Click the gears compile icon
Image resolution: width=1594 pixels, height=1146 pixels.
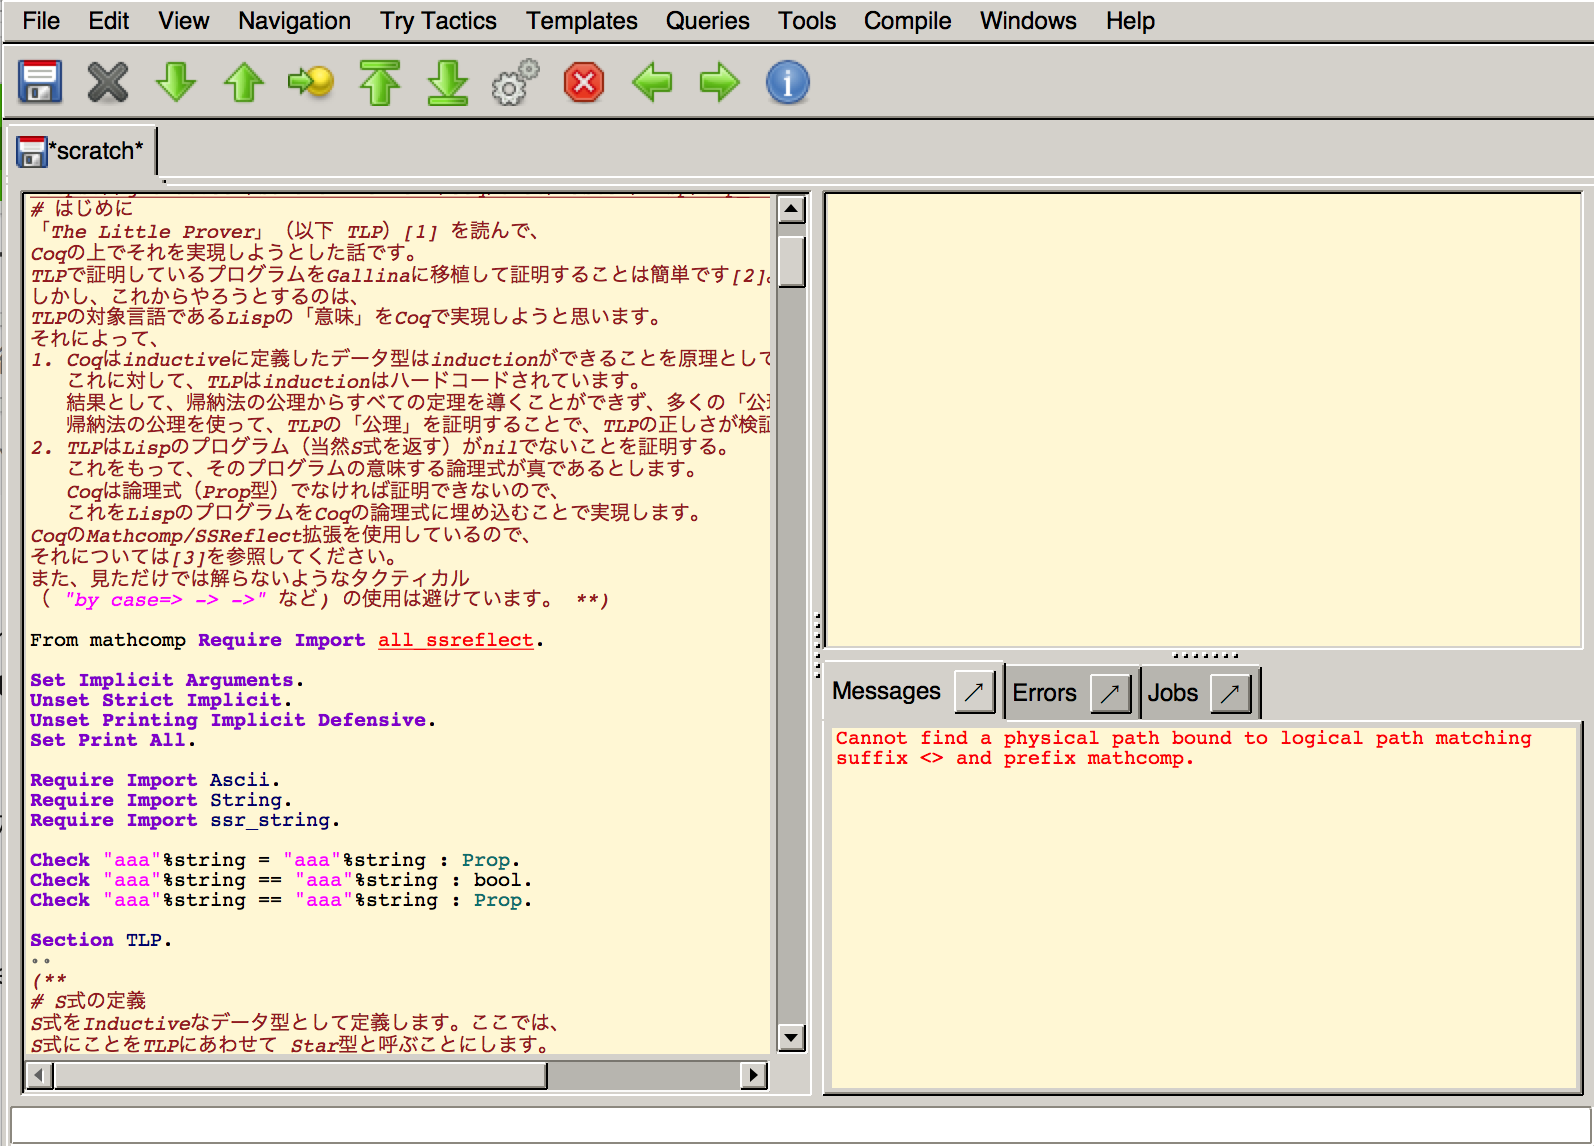coord(515,82)
